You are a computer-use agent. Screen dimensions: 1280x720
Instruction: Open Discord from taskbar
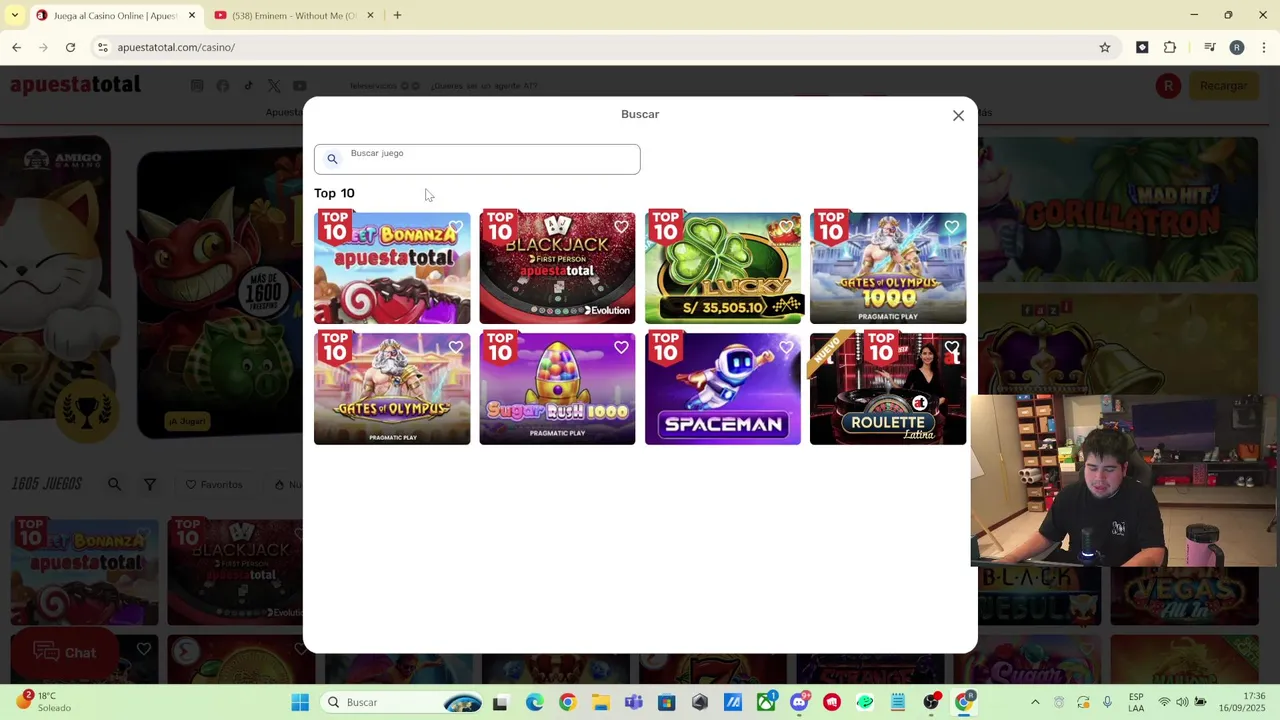coord(799,702)
